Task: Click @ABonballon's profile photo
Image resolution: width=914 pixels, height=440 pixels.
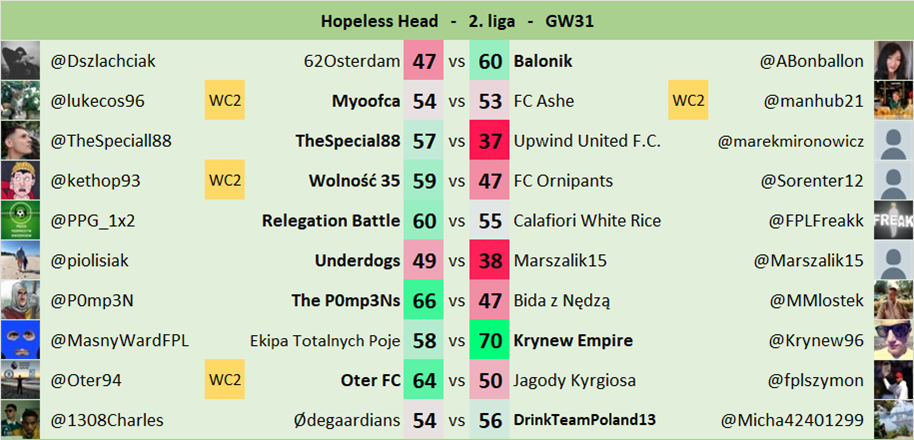Action: click(893, 60)
